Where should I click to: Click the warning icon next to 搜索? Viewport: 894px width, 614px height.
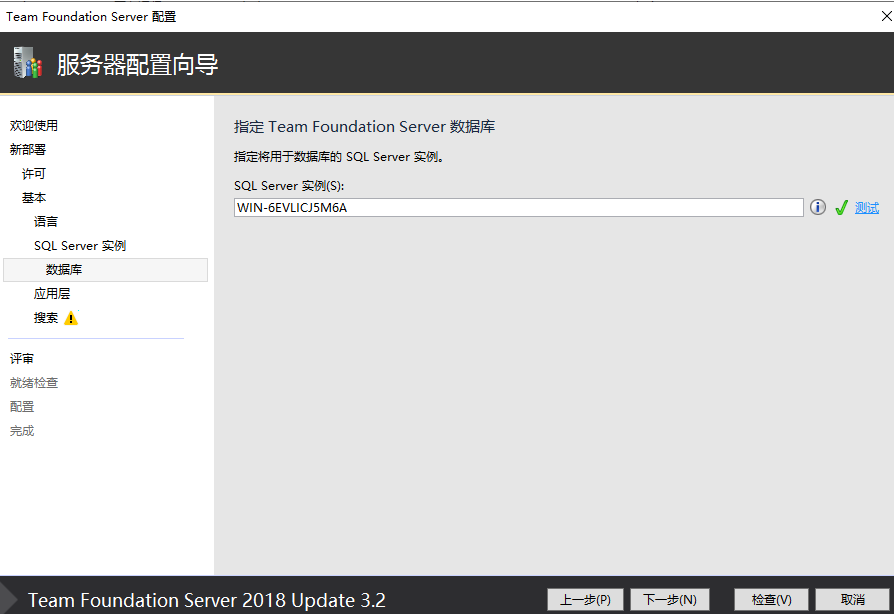(x=71, y=318)
